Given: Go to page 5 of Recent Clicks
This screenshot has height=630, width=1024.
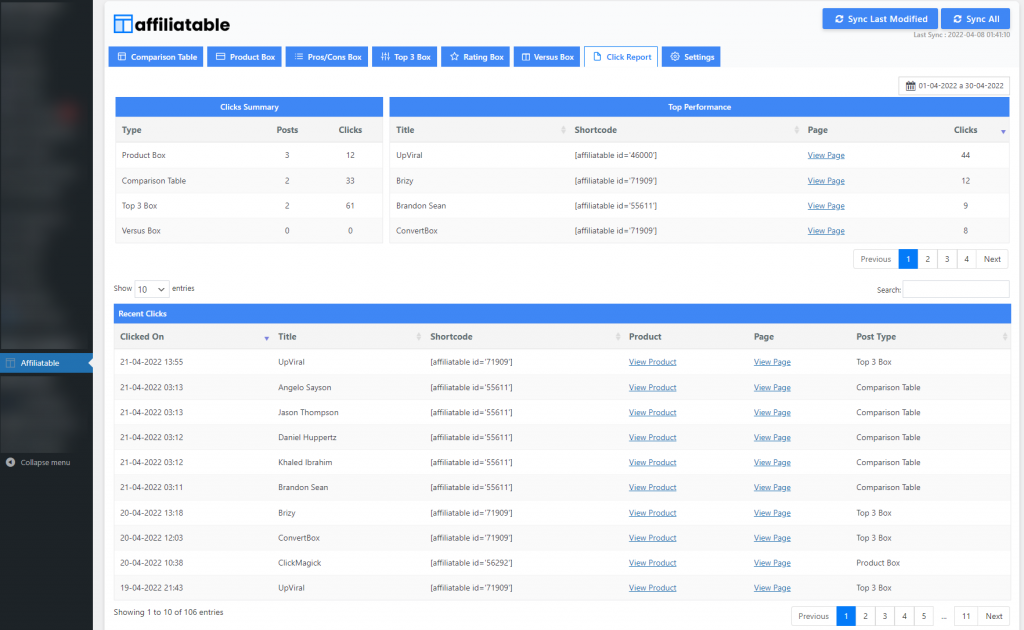Looking at the screenshot, I should (923, 616).
